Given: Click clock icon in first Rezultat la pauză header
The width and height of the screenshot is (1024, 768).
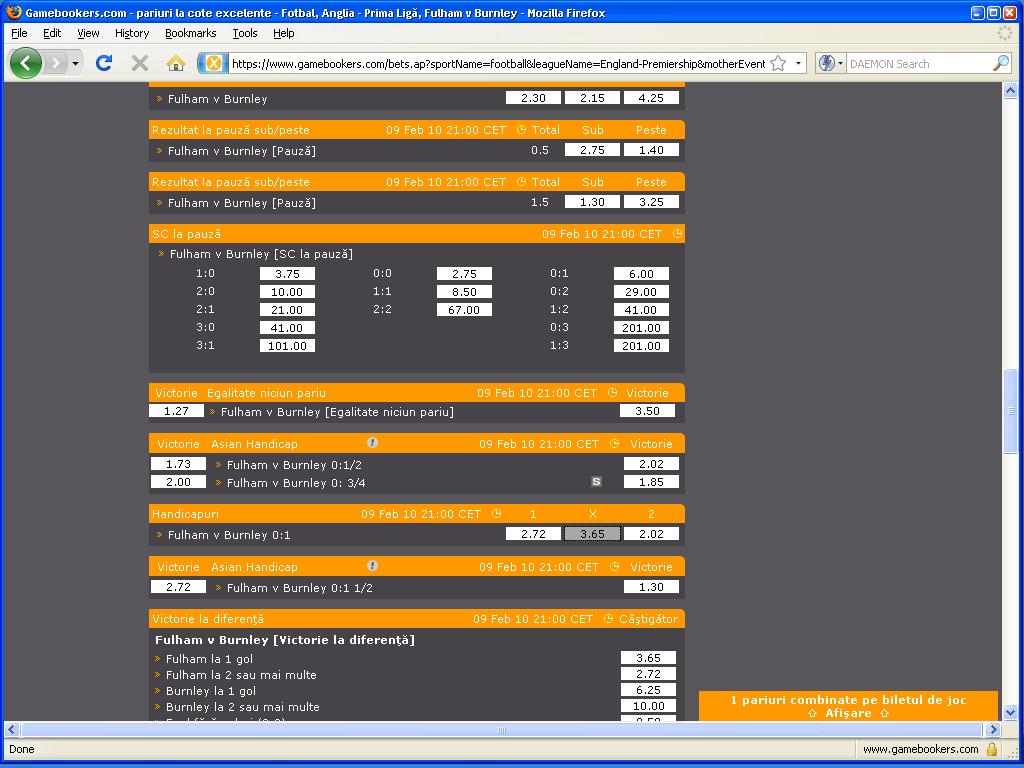Looking at the screenshot, I should tap(521, 129).
